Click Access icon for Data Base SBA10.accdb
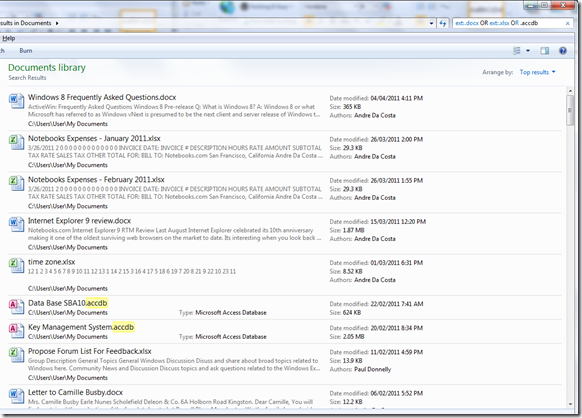The height and width of the screenshot is (418, 582). pos(16,307)
